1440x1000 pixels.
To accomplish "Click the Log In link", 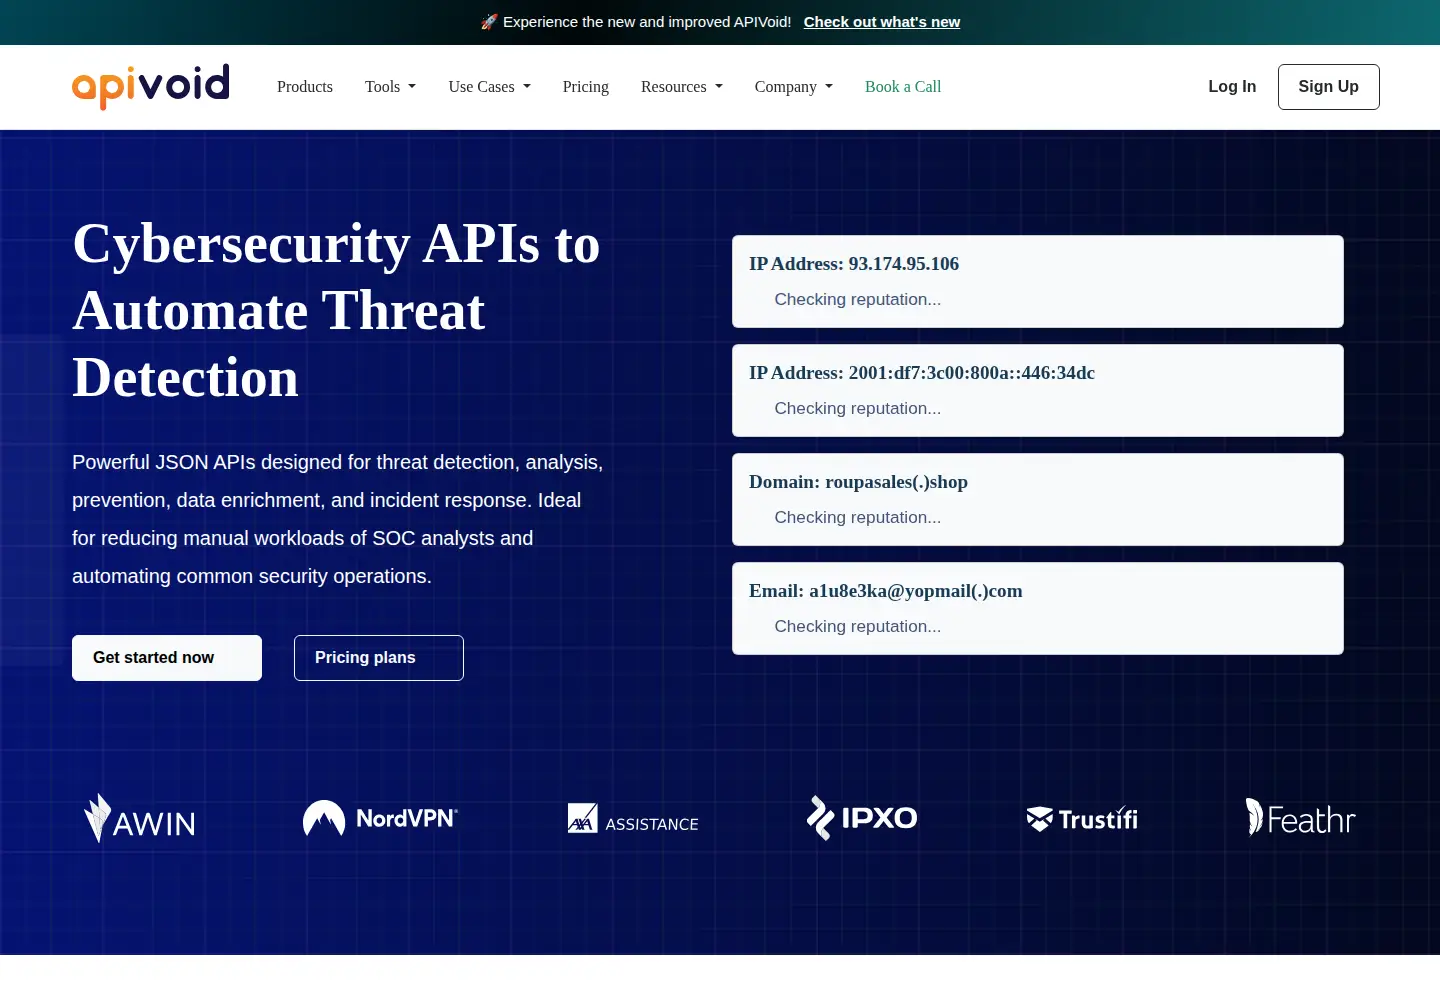I will tap(1232, 87).
